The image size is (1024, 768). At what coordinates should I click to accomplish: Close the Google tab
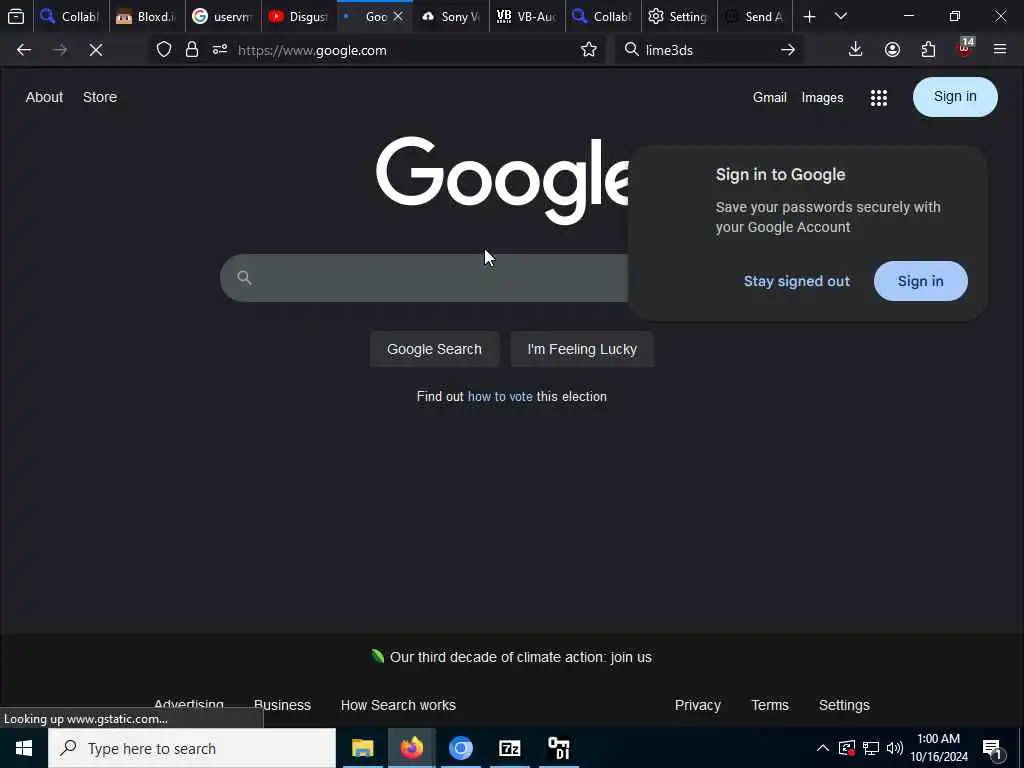(x=398, y=16)
